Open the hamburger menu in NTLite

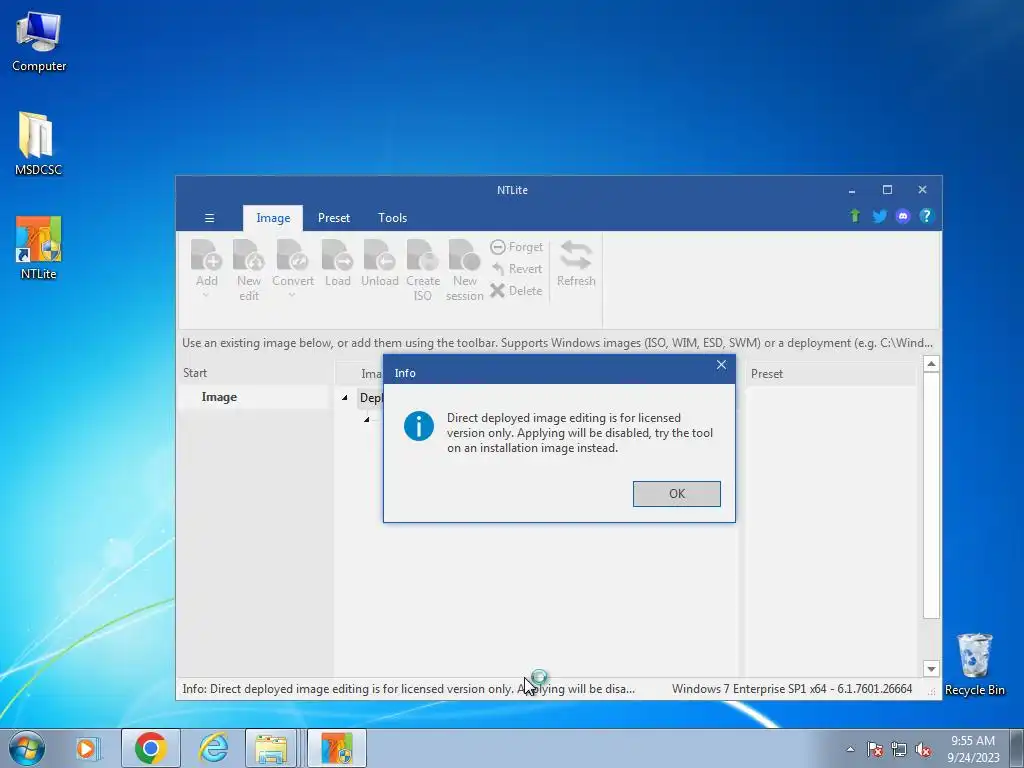point(210,218)
